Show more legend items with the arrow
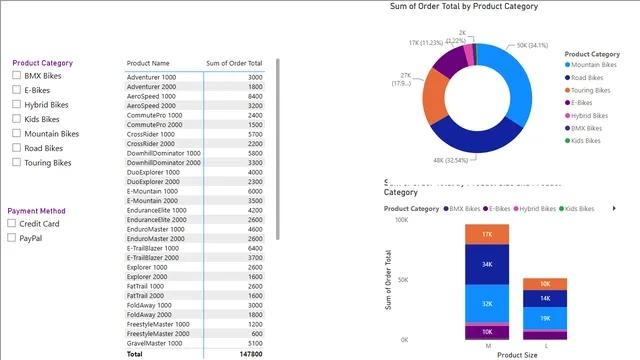This screenshot has width=640, height=360. tap(614, 209)
